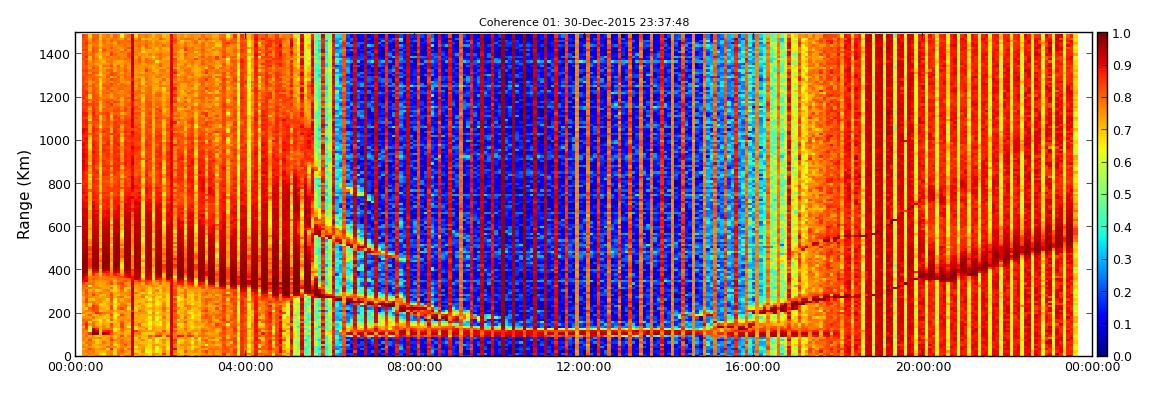Screen dimensions: 1150x407
Task: Click the 200 range tick label
Action: click(59, 314)
